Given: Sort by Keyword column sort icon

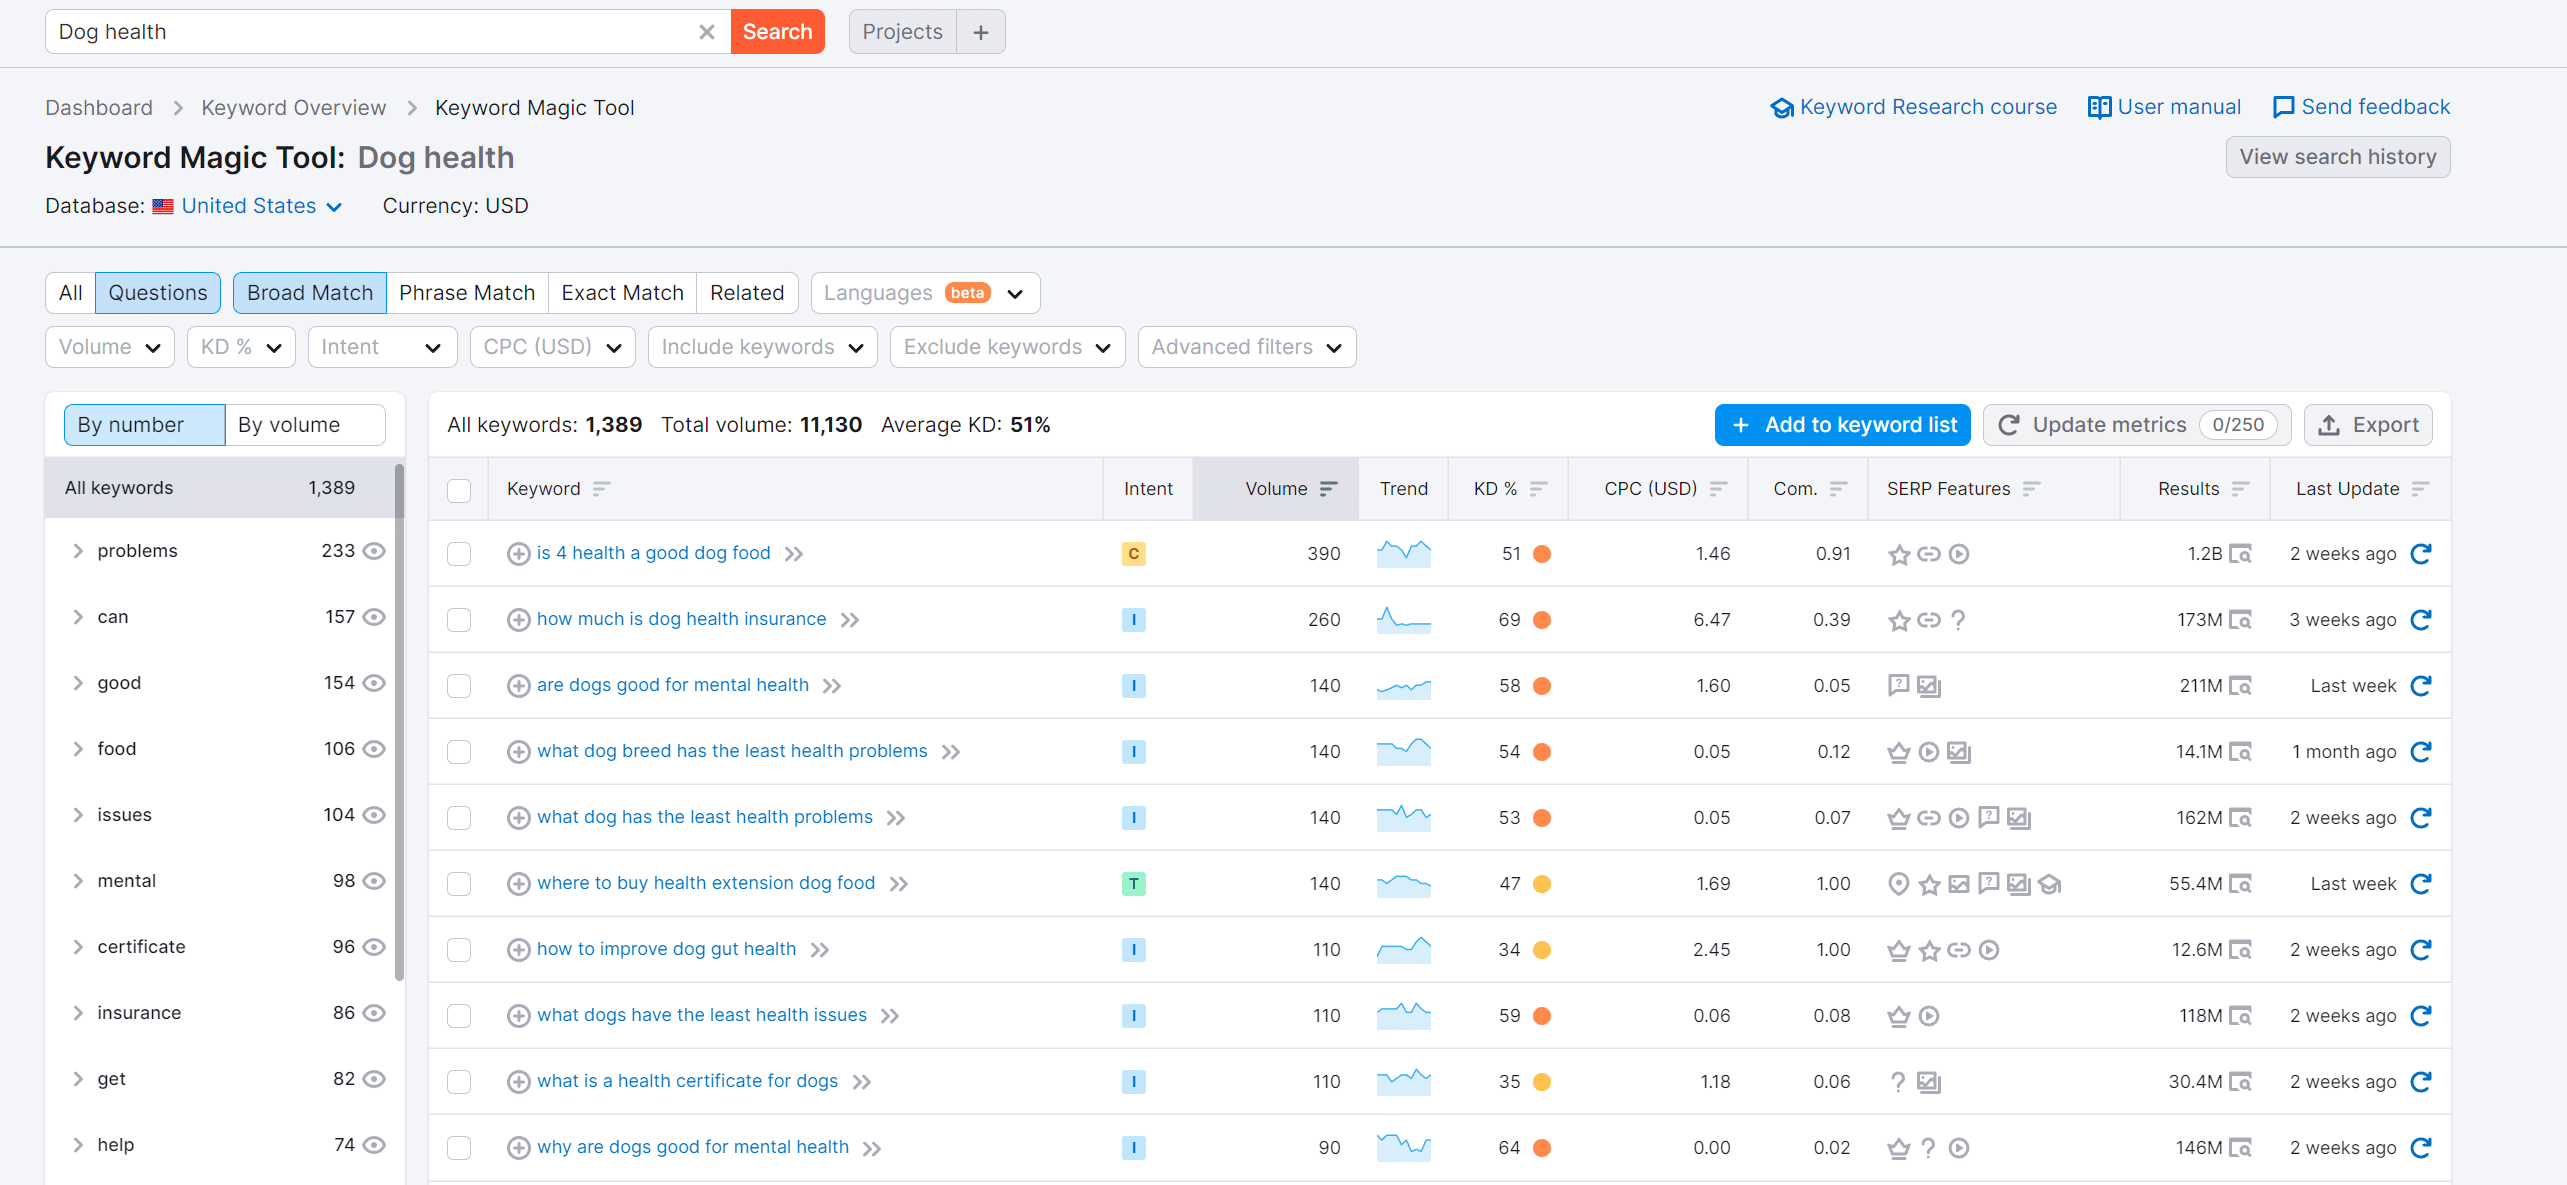Looking at the screenshot, I should click(601, 489).
